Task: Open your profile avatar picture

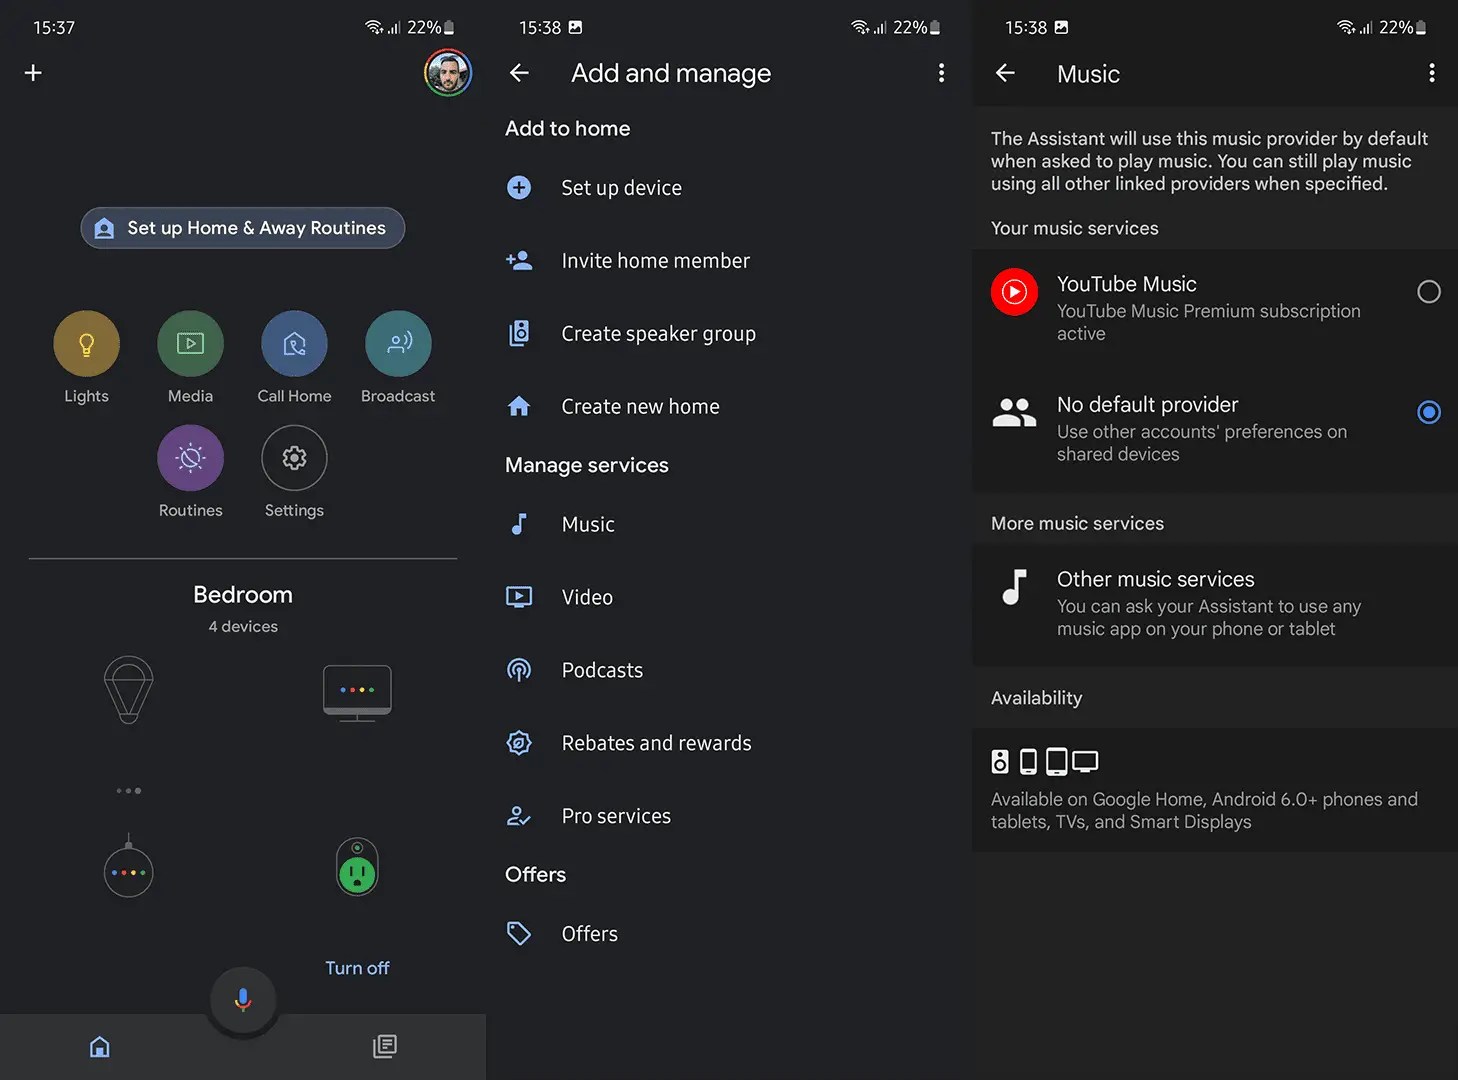Action: click(447, 72)
